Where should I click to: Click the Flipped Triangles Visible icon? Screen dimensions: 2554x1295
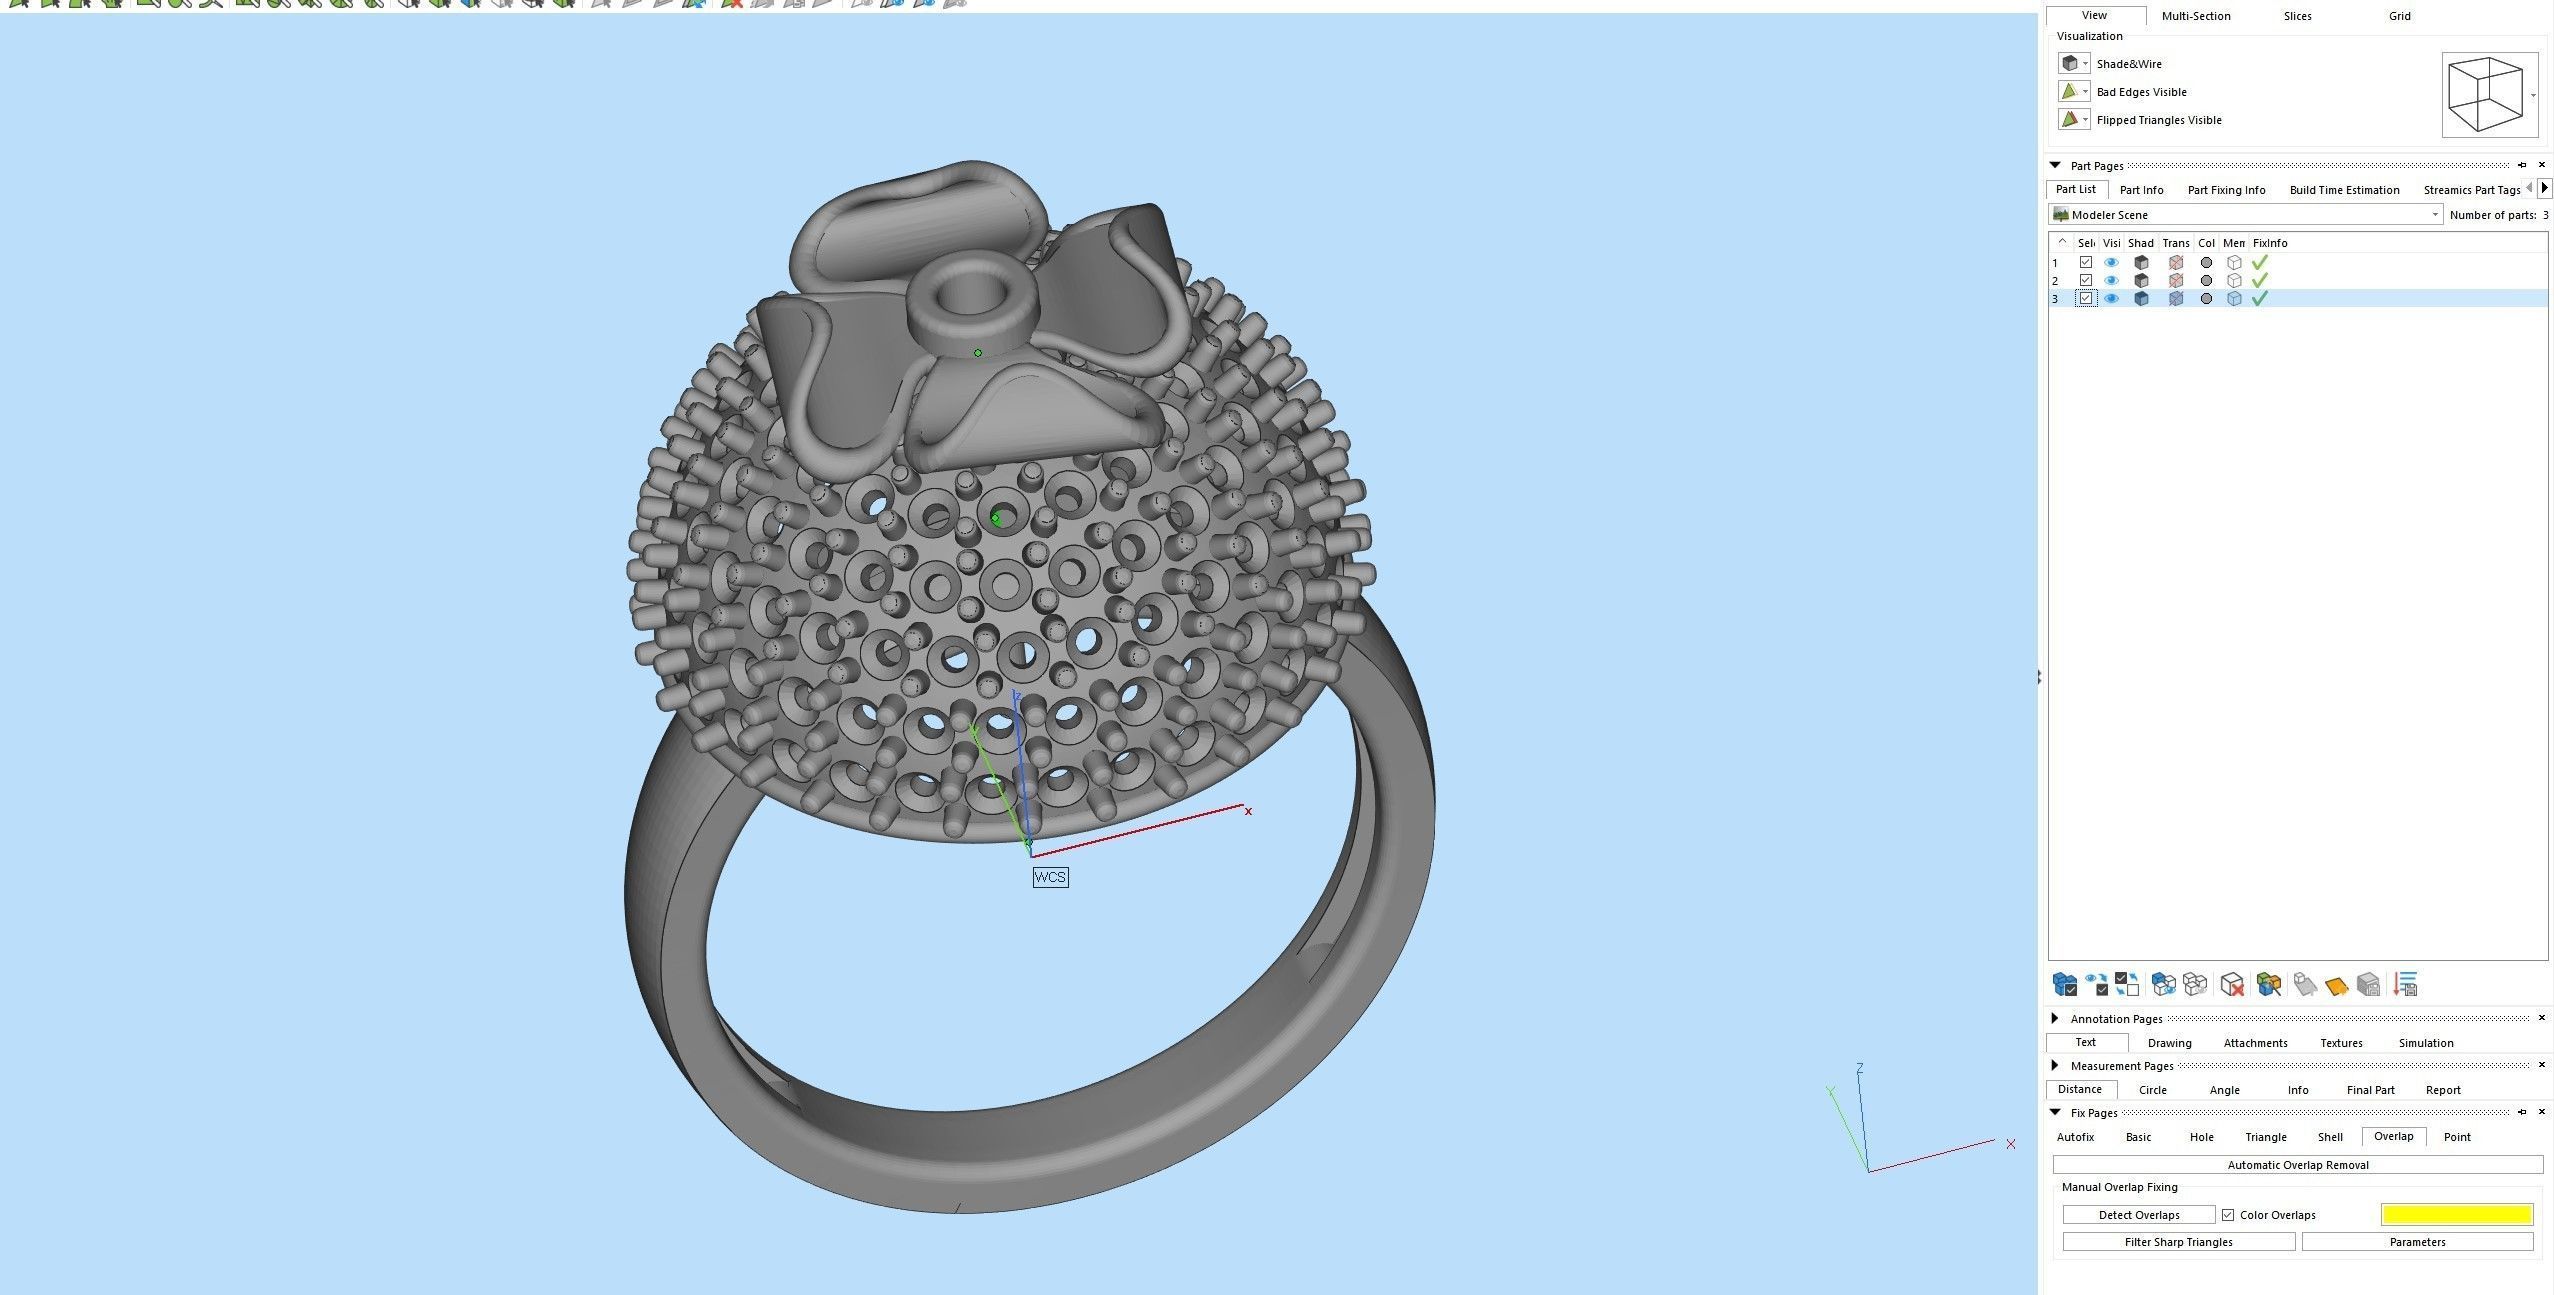pos(2069,119)
